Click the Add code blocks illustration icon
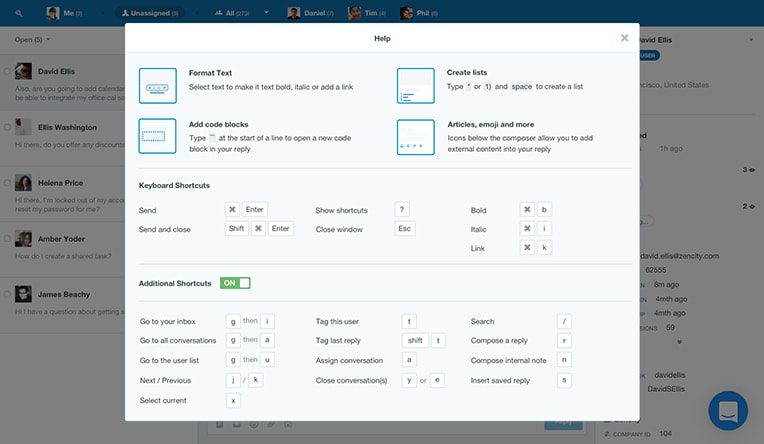 157,136
